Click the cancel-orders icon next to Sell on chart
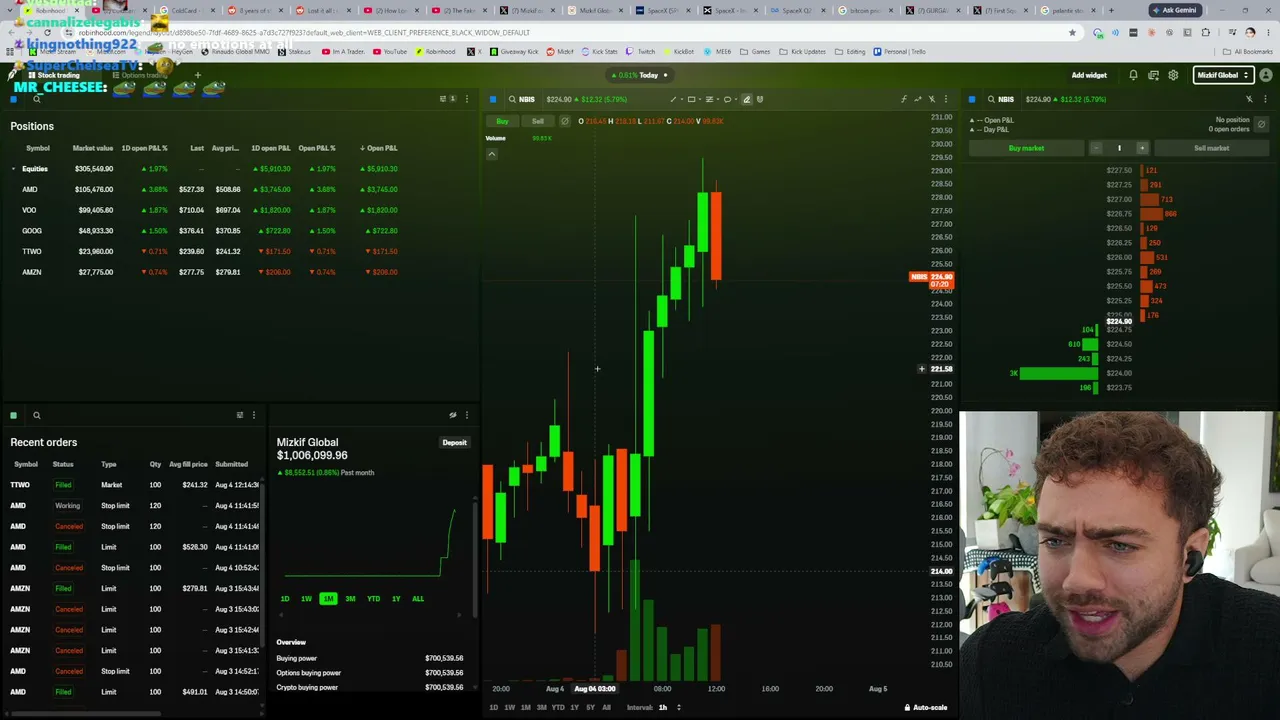This screenshot has width=1280, height=720. pos(564,121)
